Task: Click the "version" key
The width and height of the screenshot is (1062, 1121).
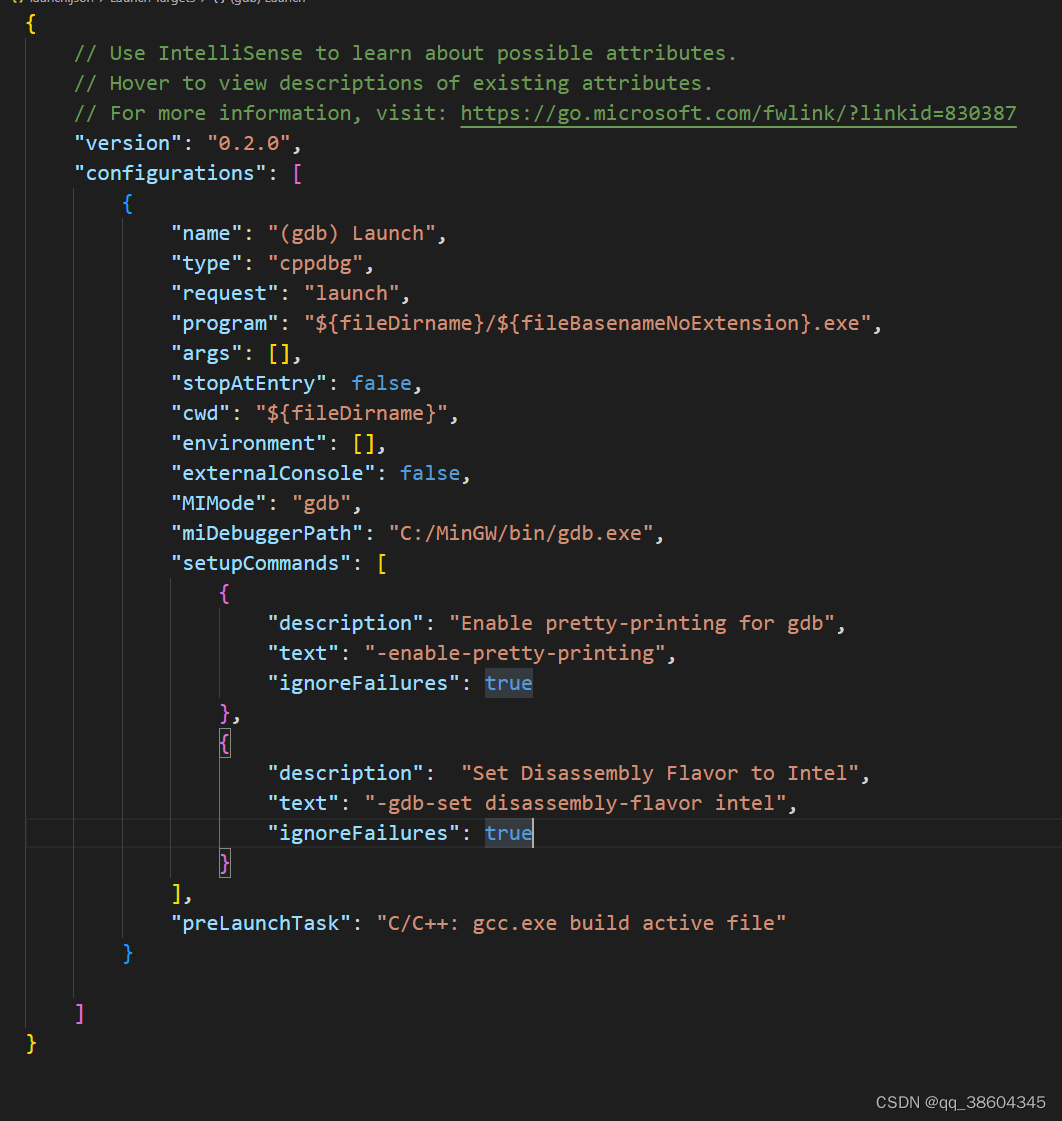Action: pyautogui.click(x=129, y=144)
